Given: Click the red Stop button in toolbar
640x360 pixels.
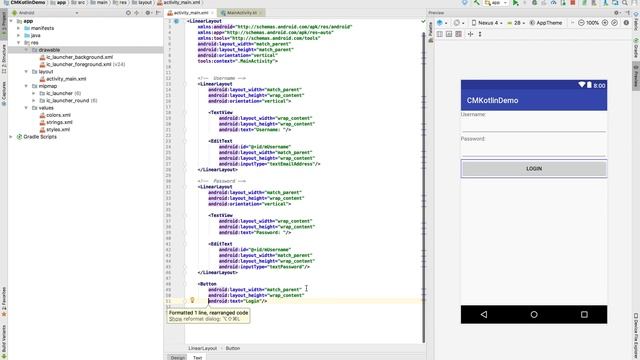Looking at the screenshot, I should coord(573,3).
